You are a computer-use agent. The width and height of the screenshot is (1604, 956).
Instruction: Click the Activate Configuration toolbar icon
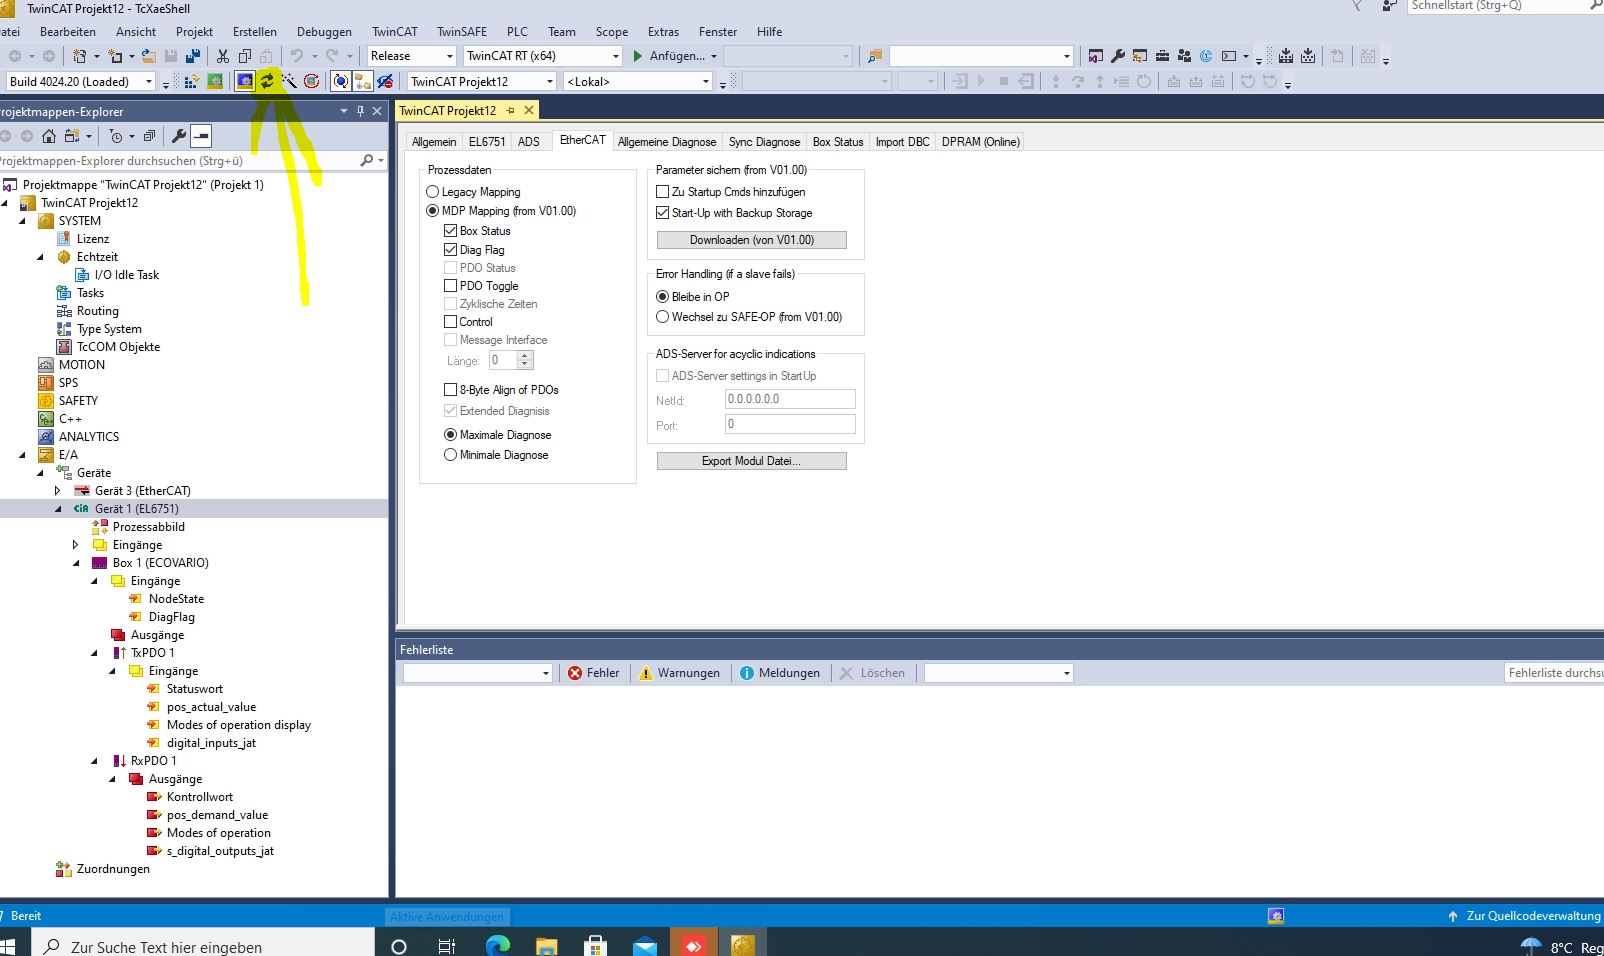[x=191, y=81]
